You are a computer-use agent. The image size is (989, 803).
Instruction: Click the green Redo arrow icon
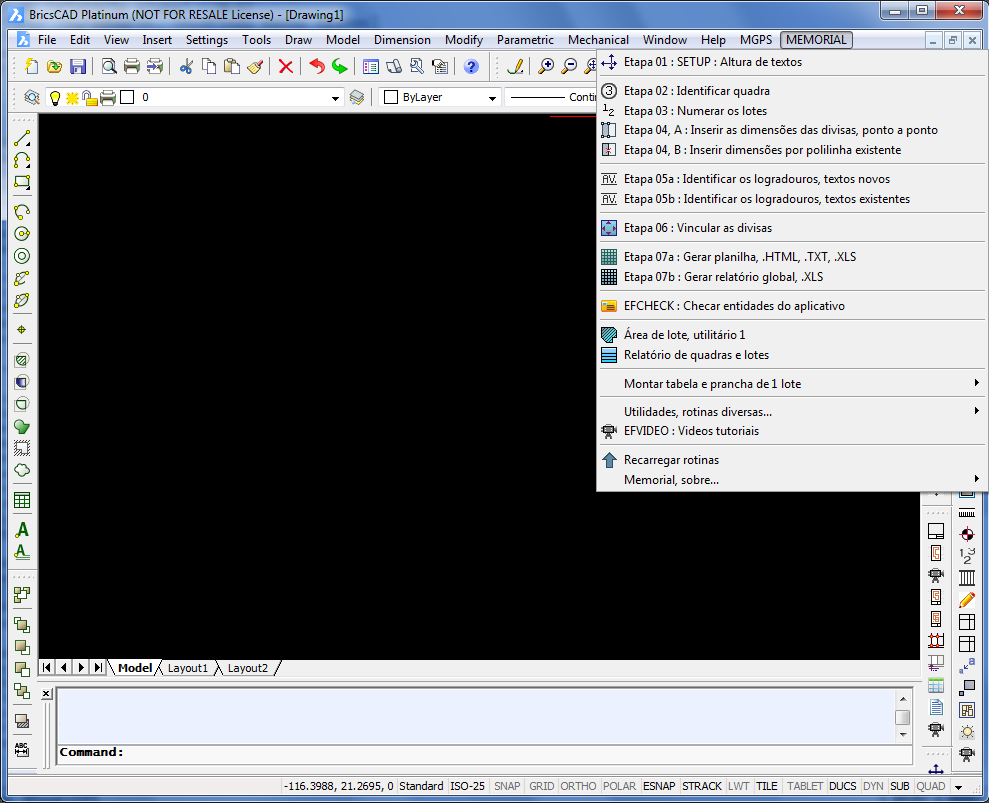(x=340, y=67)
